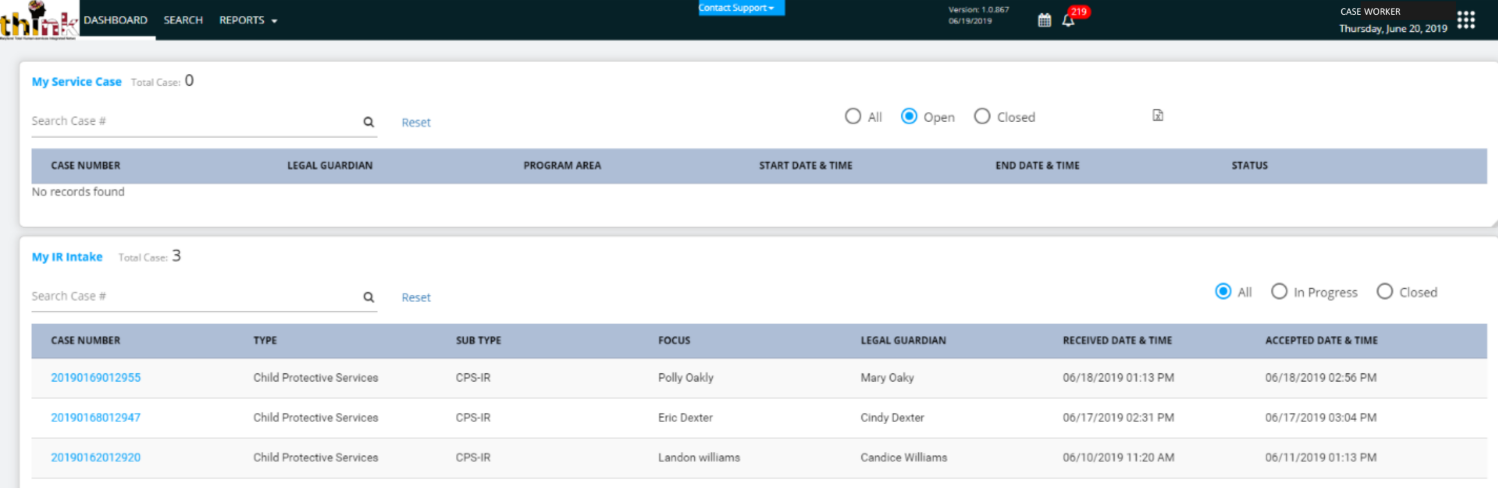The height and width of the screenshot is (492, 1498).
Task: Open case number 20190169012955
Action: (x=96, y=378)
